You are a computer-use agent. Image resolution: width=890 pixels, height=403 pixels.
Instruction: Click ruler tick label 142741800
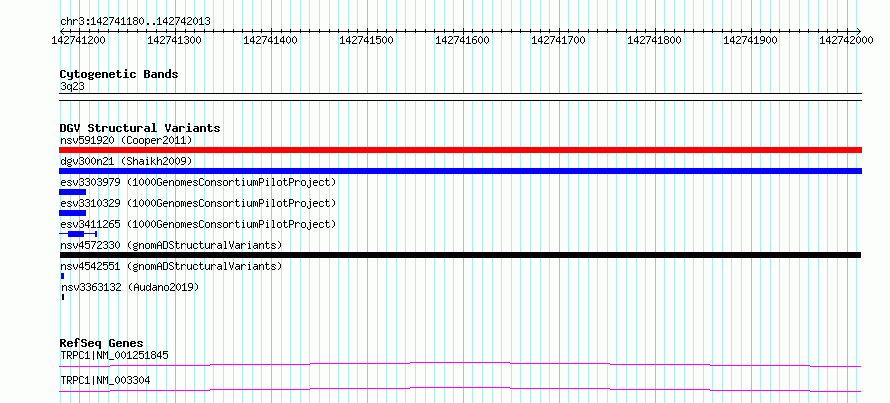[655, 40]
